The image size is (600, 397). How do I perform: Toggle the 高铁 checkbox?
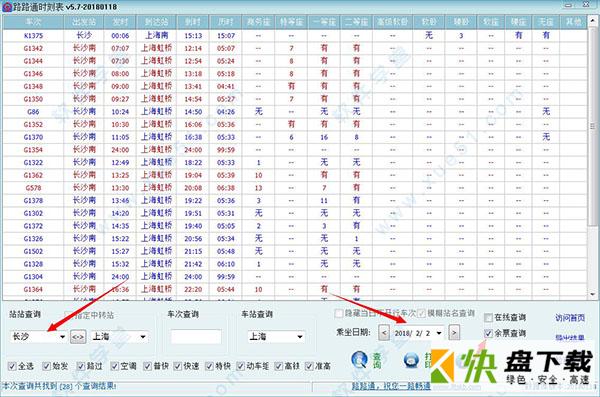point(279,366)
